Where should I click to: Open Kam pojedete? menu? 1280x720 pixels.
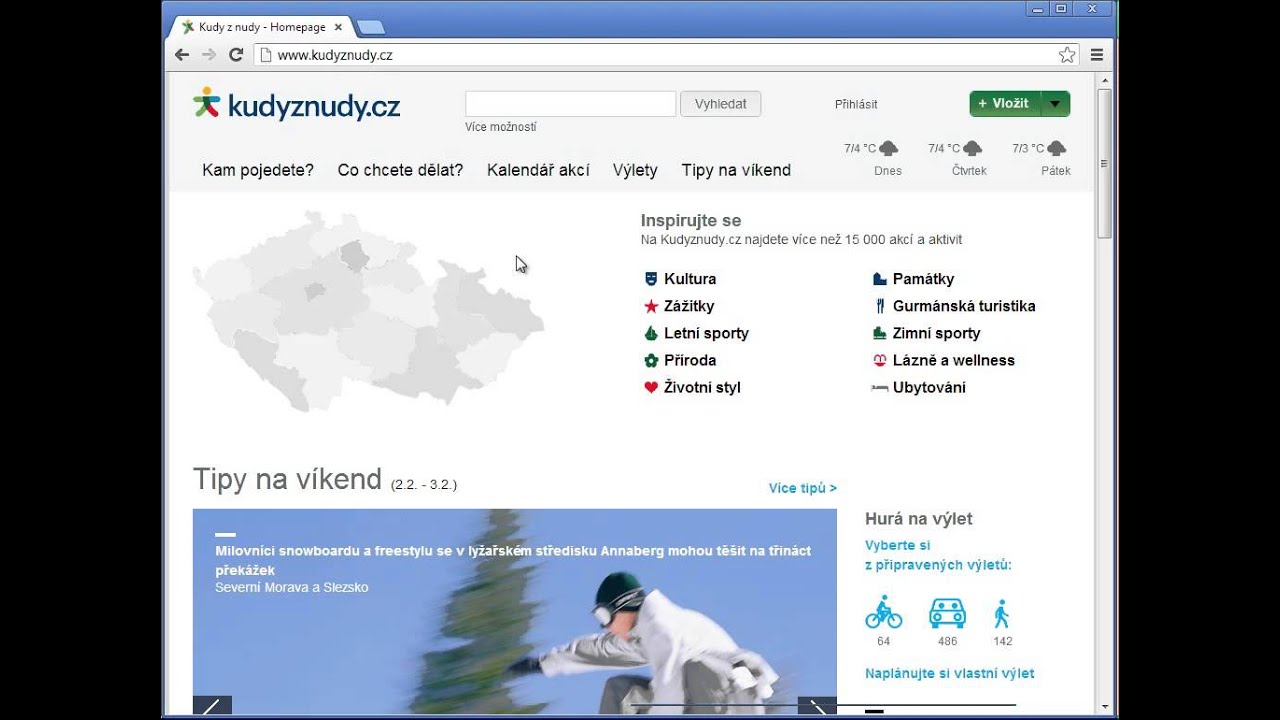pos(258,170)
